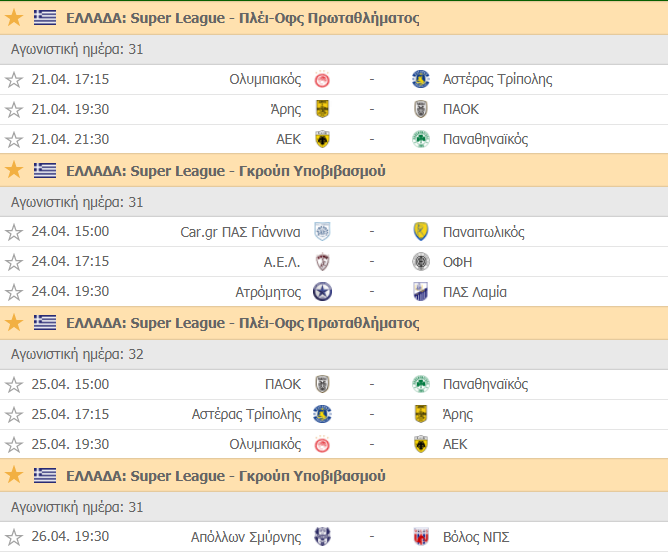Click the ΟΦΗ team crest icon
The width and height of the screenshot is (668, 556).
[x=421, y=262]
